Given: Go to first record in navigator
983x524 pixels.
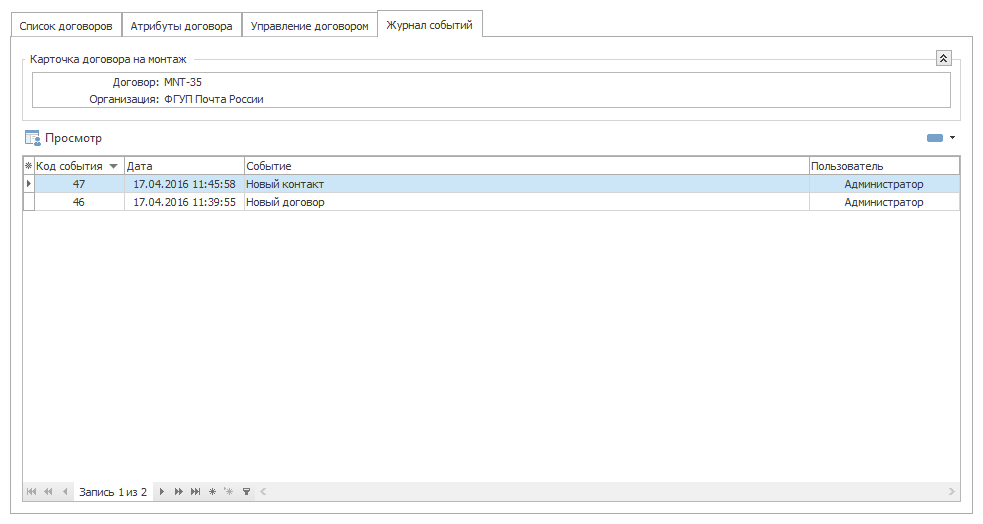Looking at the screenshot, I should click(x=31, y=492).
